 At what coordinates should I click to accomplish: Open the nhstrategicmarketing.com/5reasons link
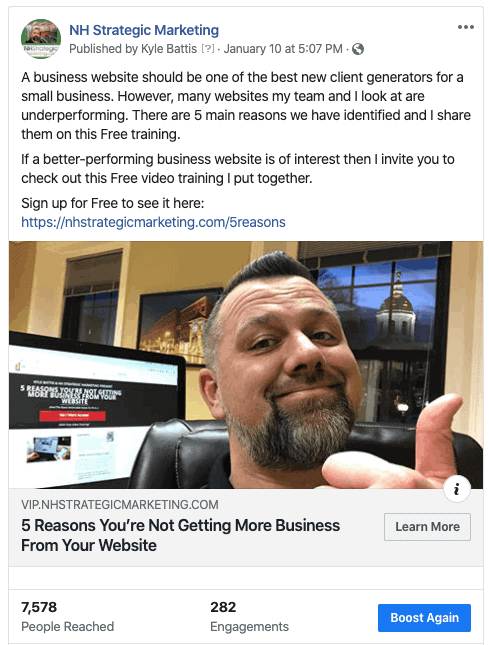153,222
